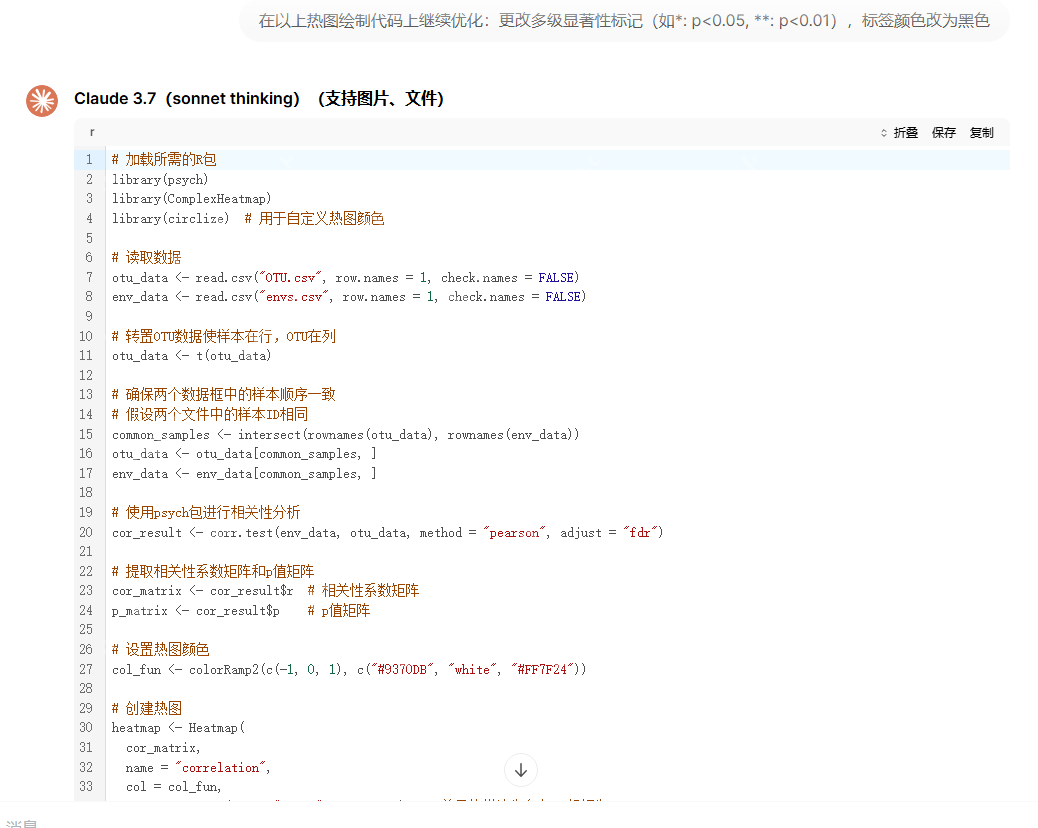1038x828 pixels.
Task: Toggle visibility of the R code with 折叠
Action: pyautogui.click(x=905, y=132)
